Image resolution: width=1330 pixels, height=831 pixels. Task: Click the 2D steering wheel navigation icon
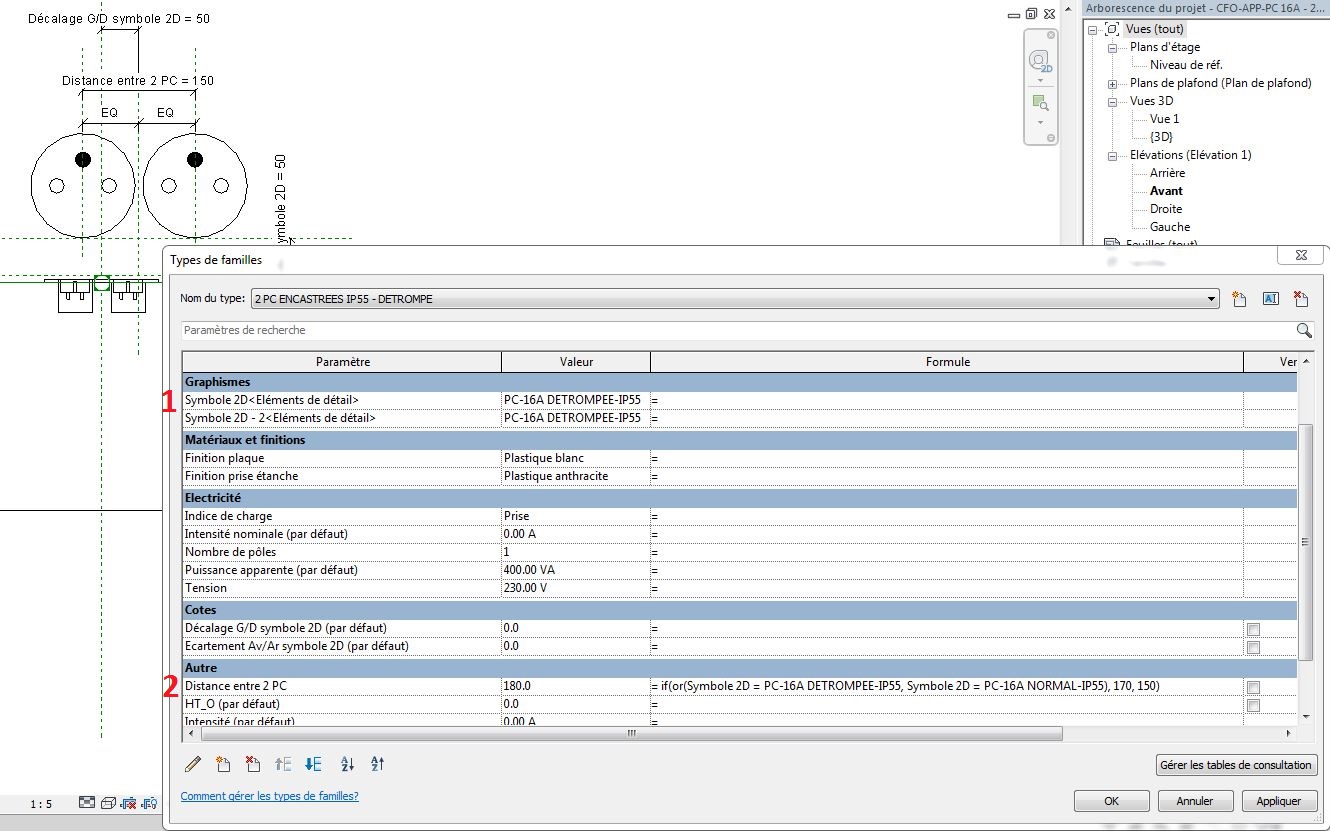click(x=1040, y=62)
